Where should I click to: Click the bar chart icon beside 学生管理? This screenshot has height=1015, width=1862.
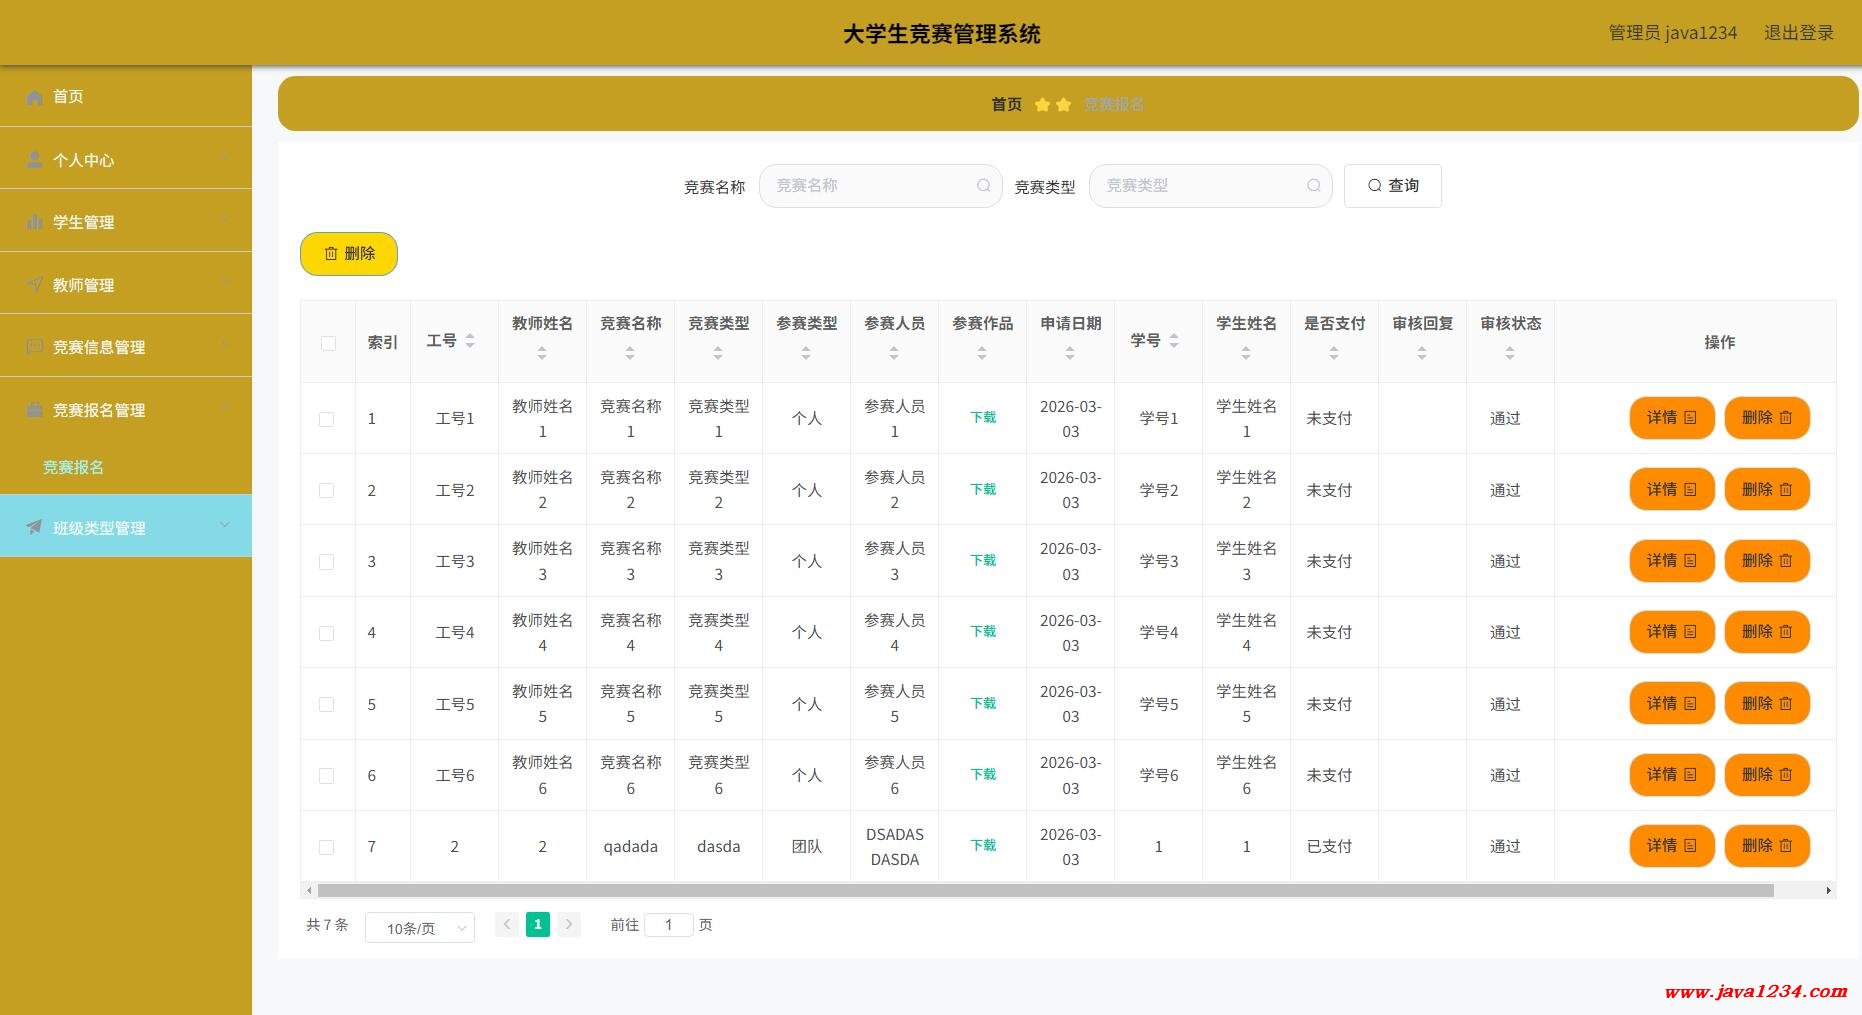34,222
